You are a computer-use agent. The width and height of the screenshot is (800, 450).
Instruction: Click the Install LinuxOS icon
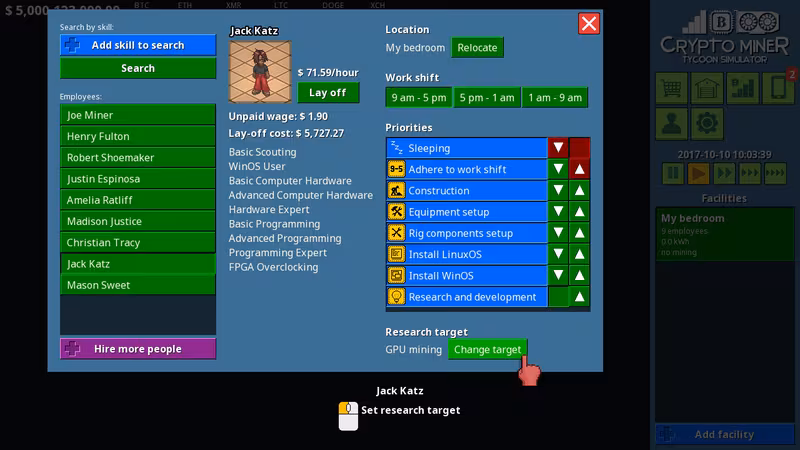pos(396,254)
